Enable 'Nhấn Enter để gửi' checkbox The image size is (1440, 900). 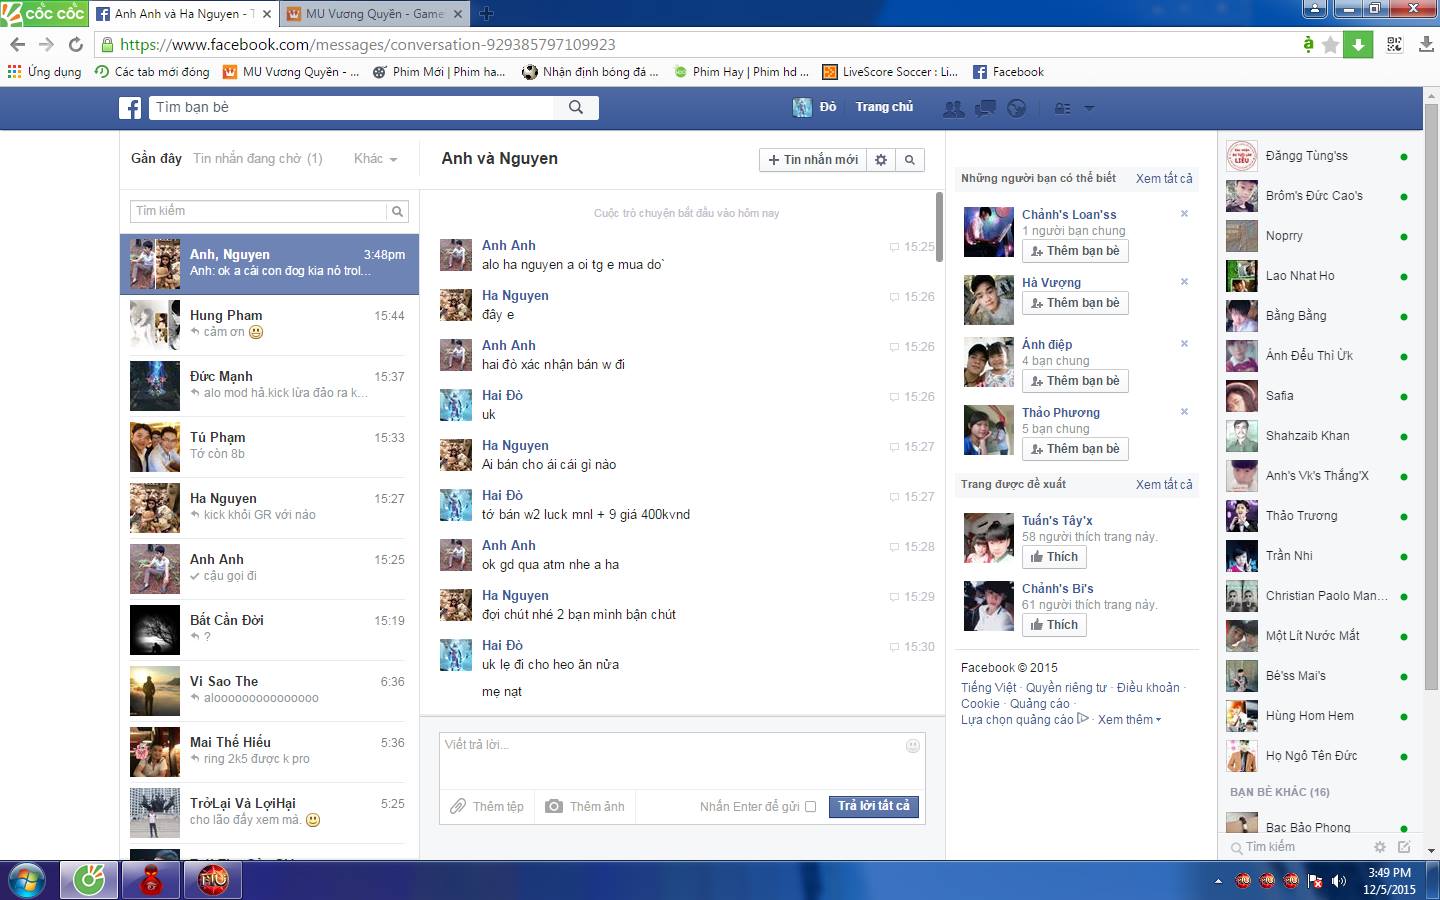810,807
